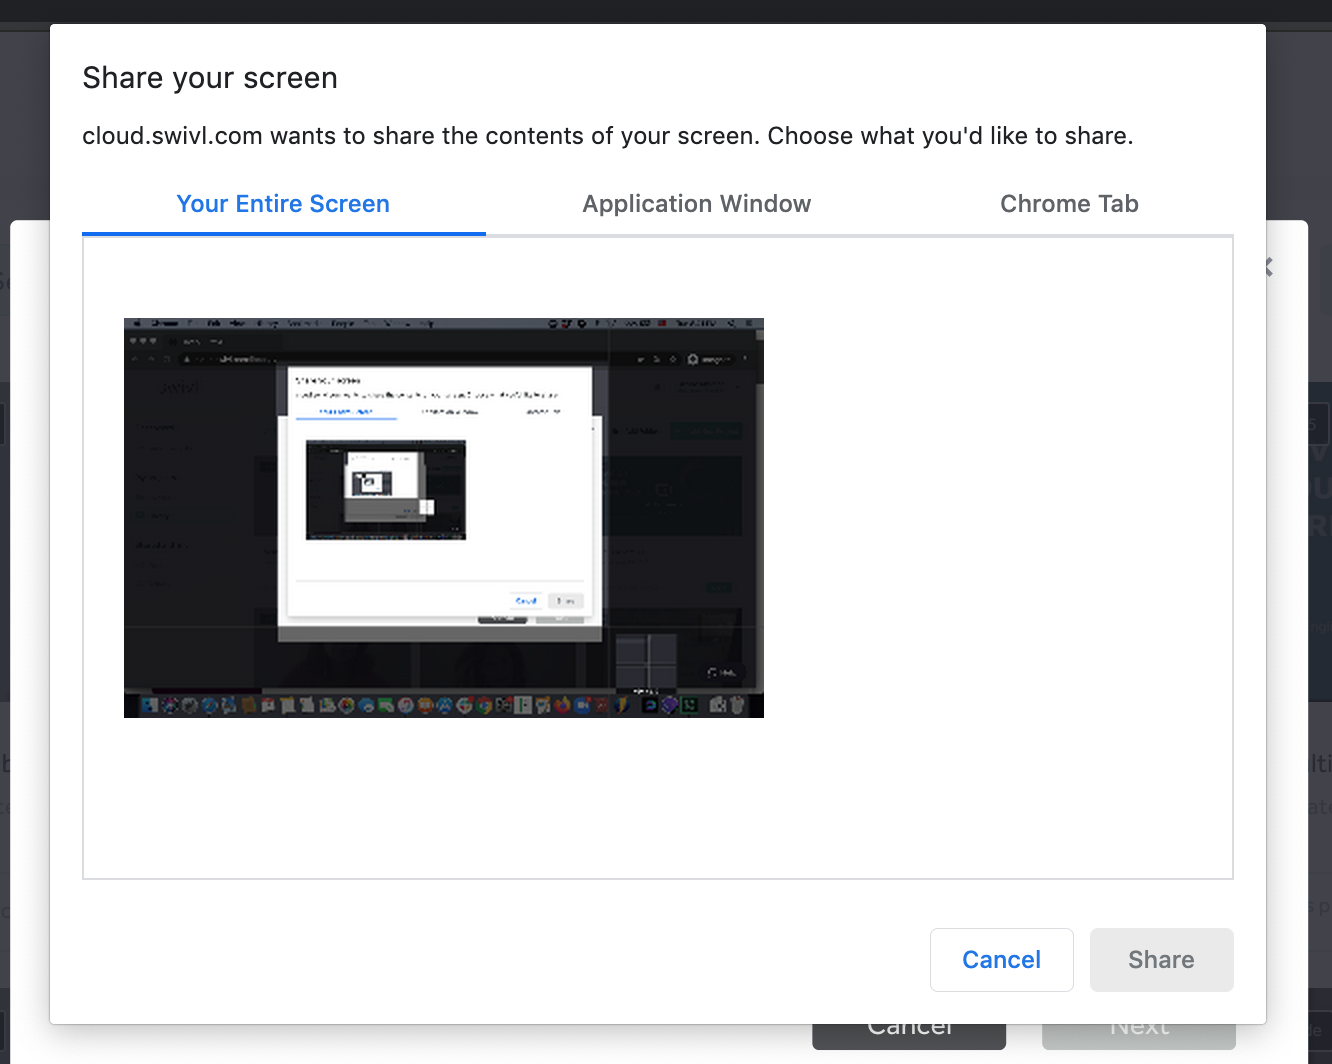Switch to the Application Window tab
The width and height of the screenshot is (1332, 1064).
tap(696, 204)
